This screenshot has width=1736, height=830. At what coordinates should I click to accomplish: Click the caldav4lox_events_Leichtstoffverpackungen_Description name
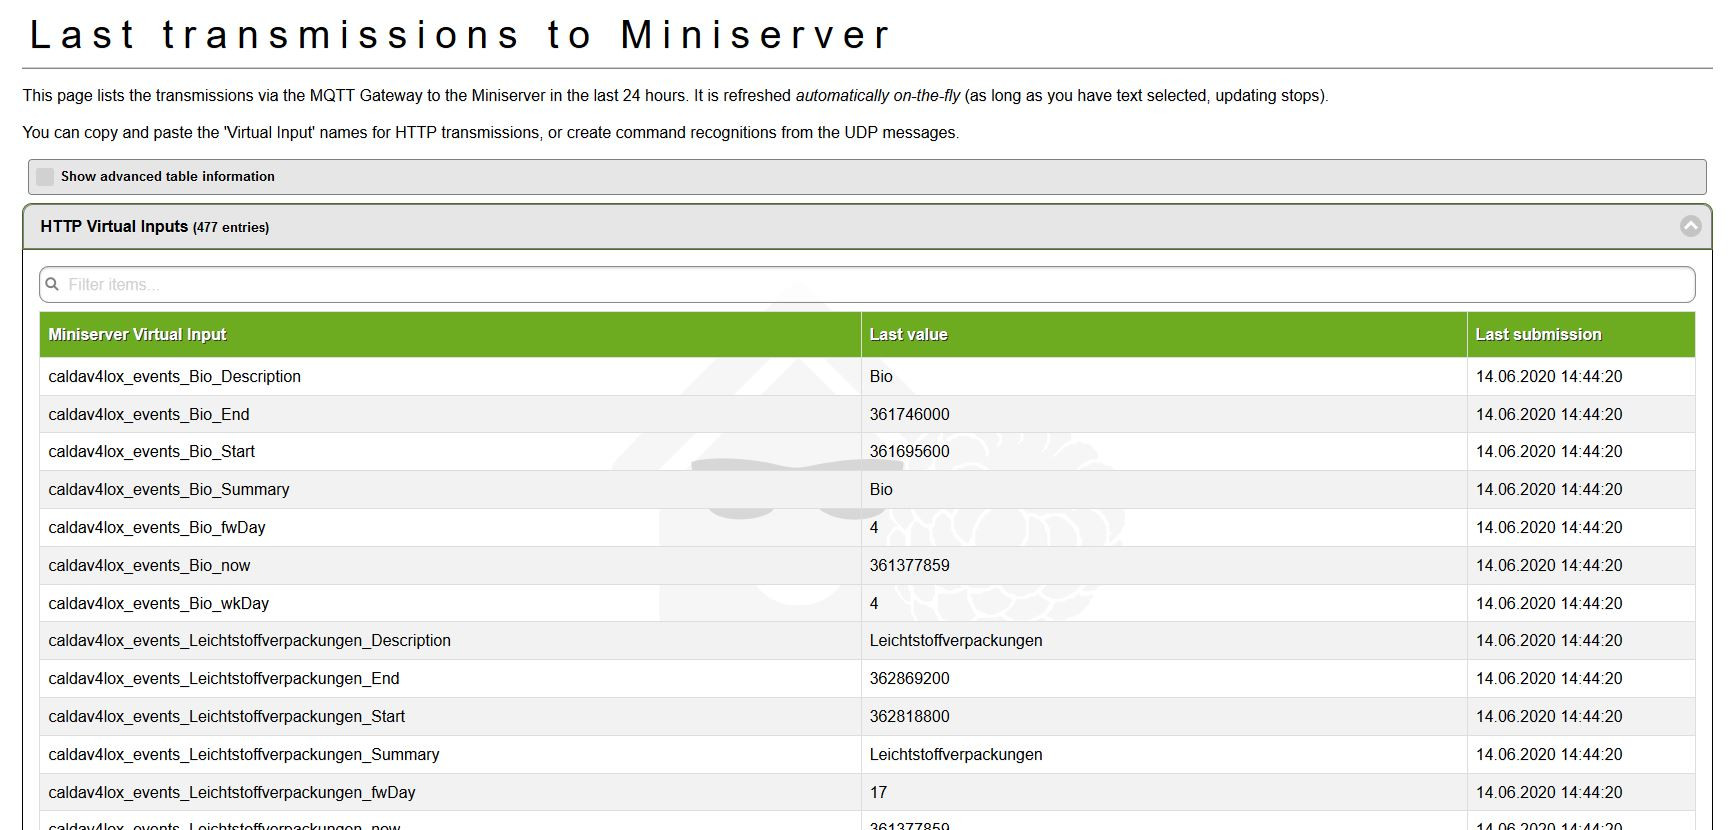(249, 641)
